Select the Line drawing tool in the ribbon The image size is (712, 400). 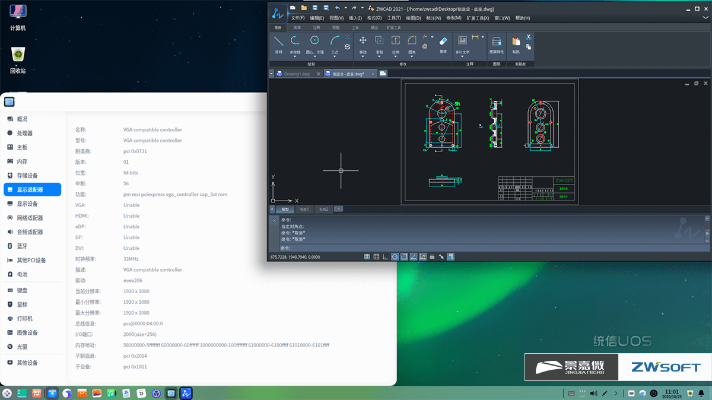point(278,44)
